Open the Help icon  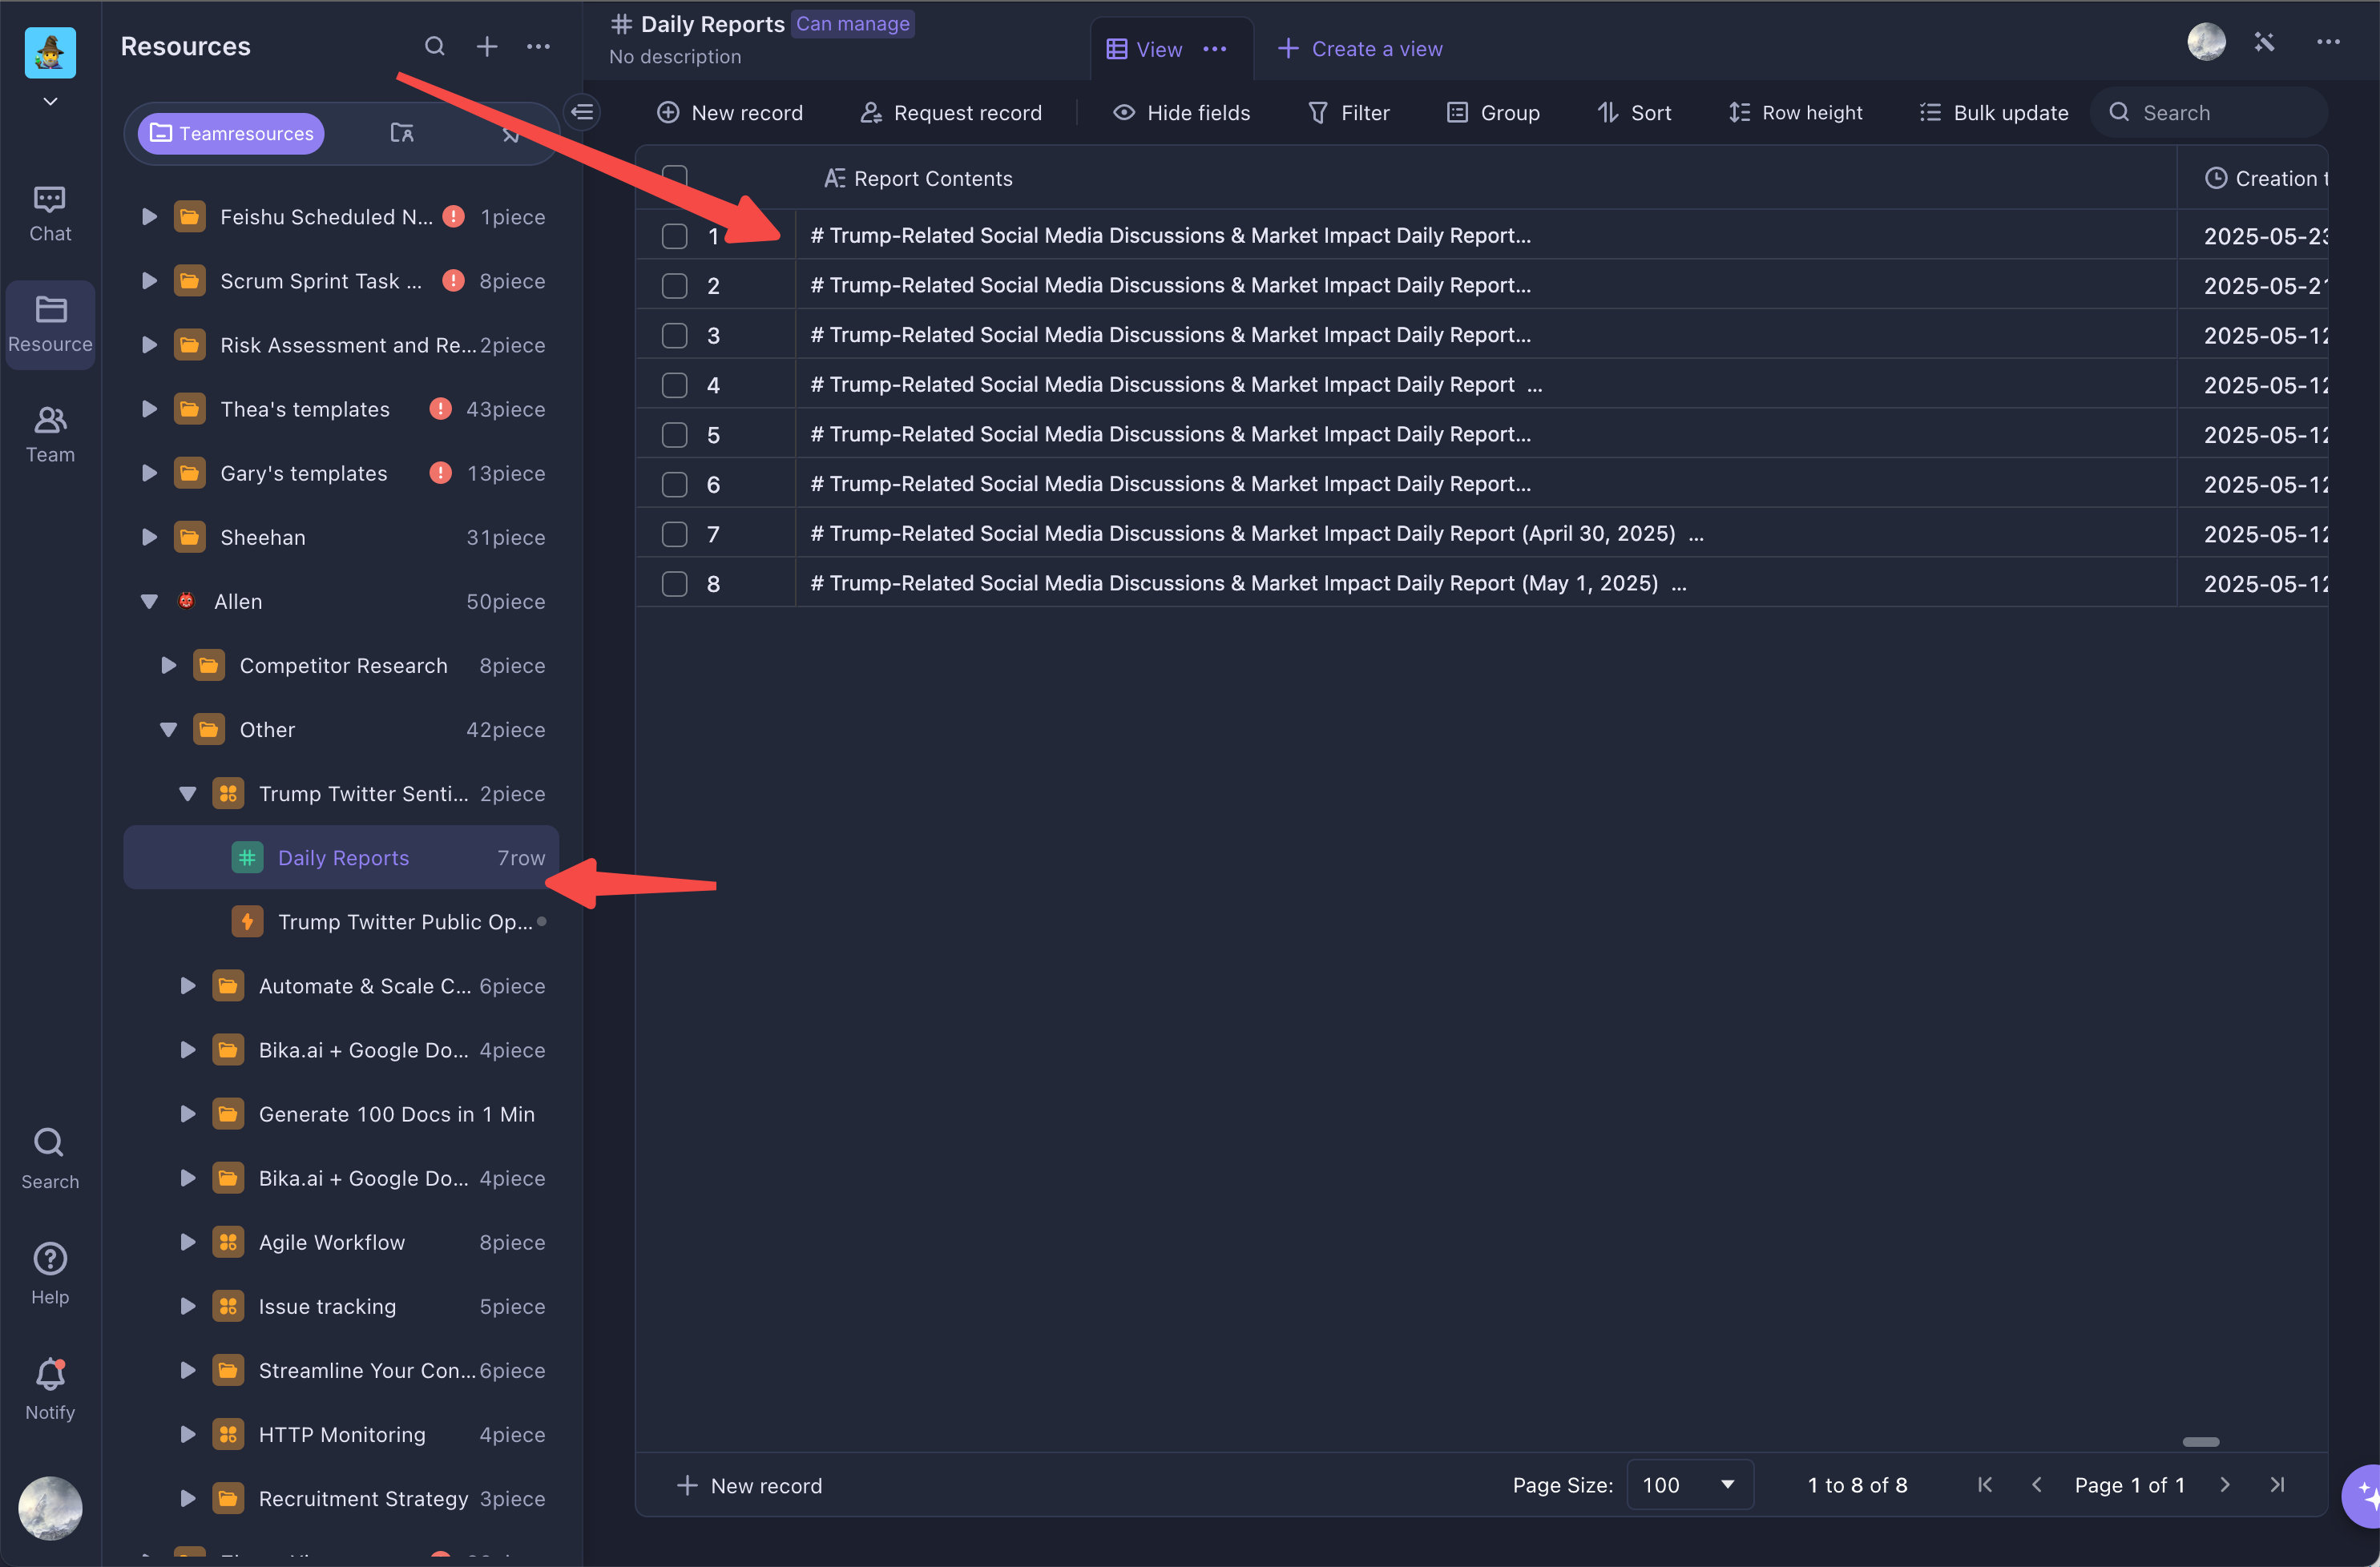pos(50,1259)
